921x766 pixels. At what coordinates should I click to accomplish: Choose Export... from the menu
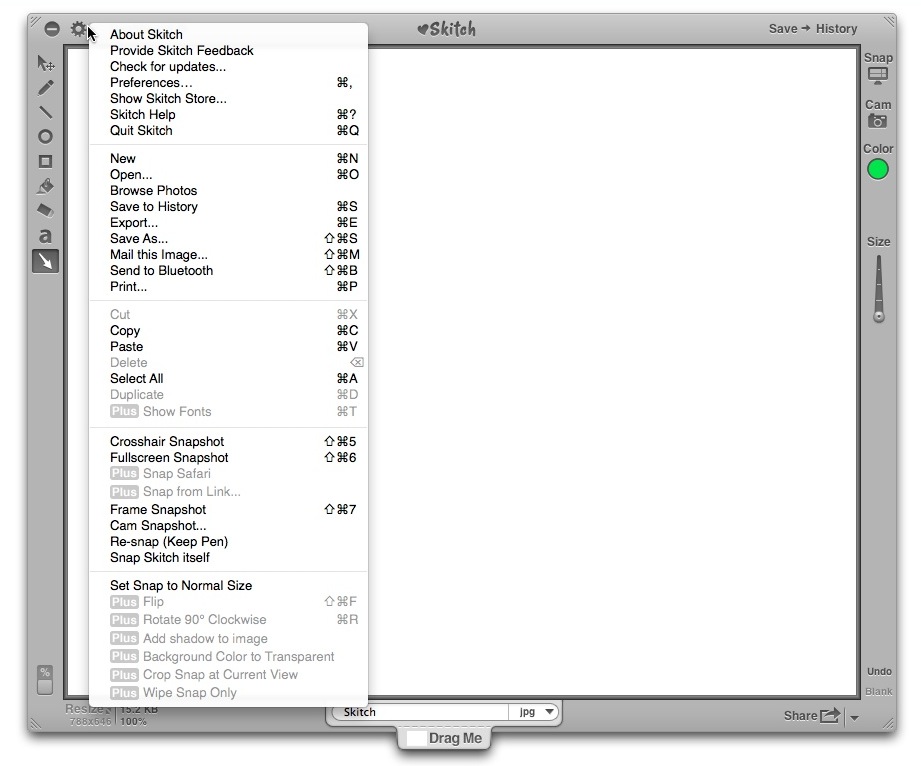134,223
